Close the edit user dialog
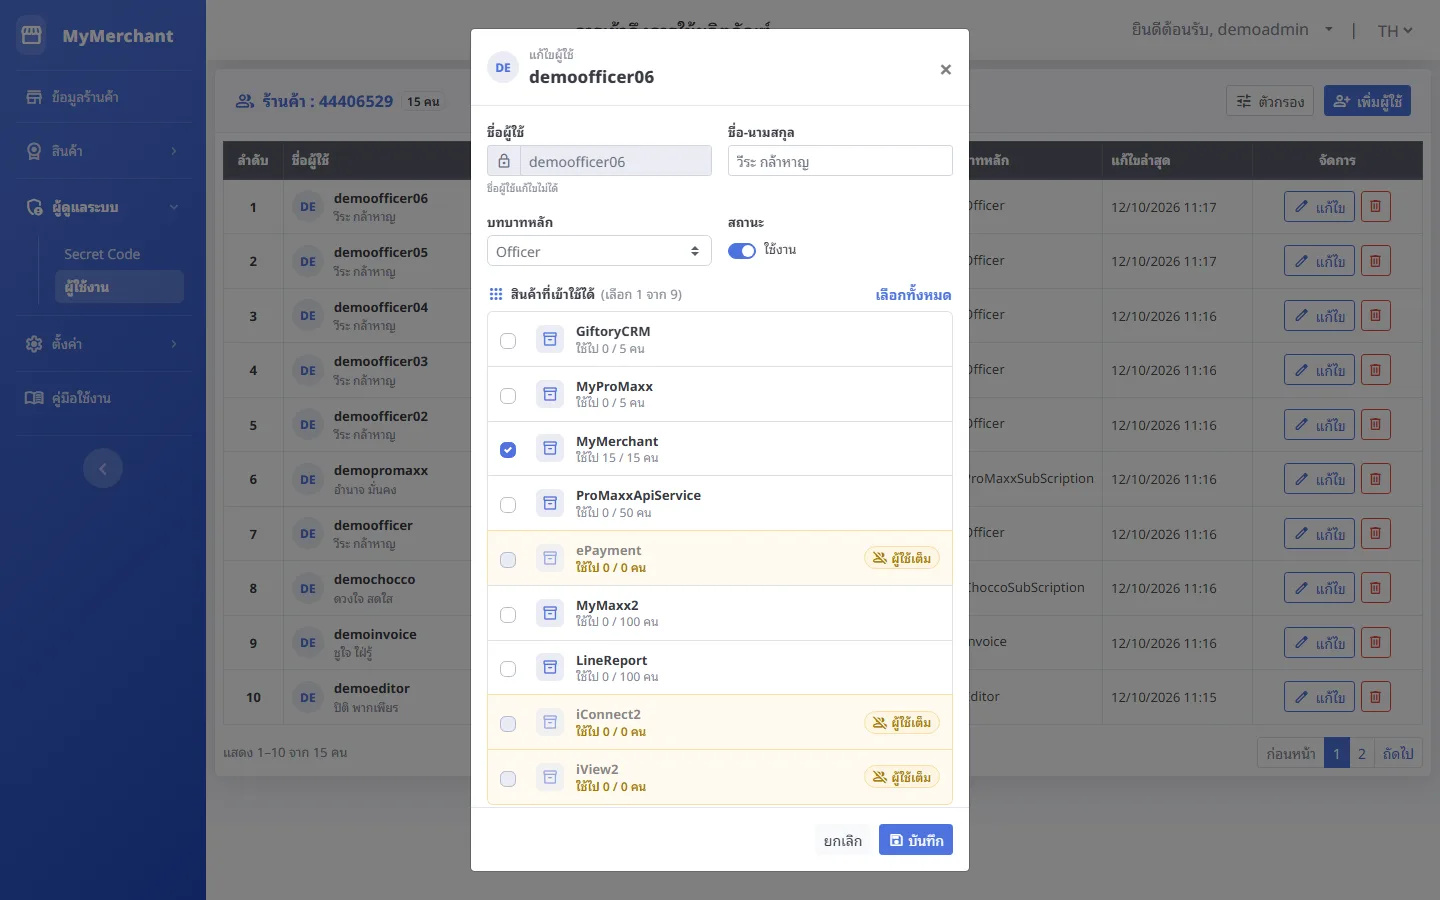1440x900 pixels. 945,69
